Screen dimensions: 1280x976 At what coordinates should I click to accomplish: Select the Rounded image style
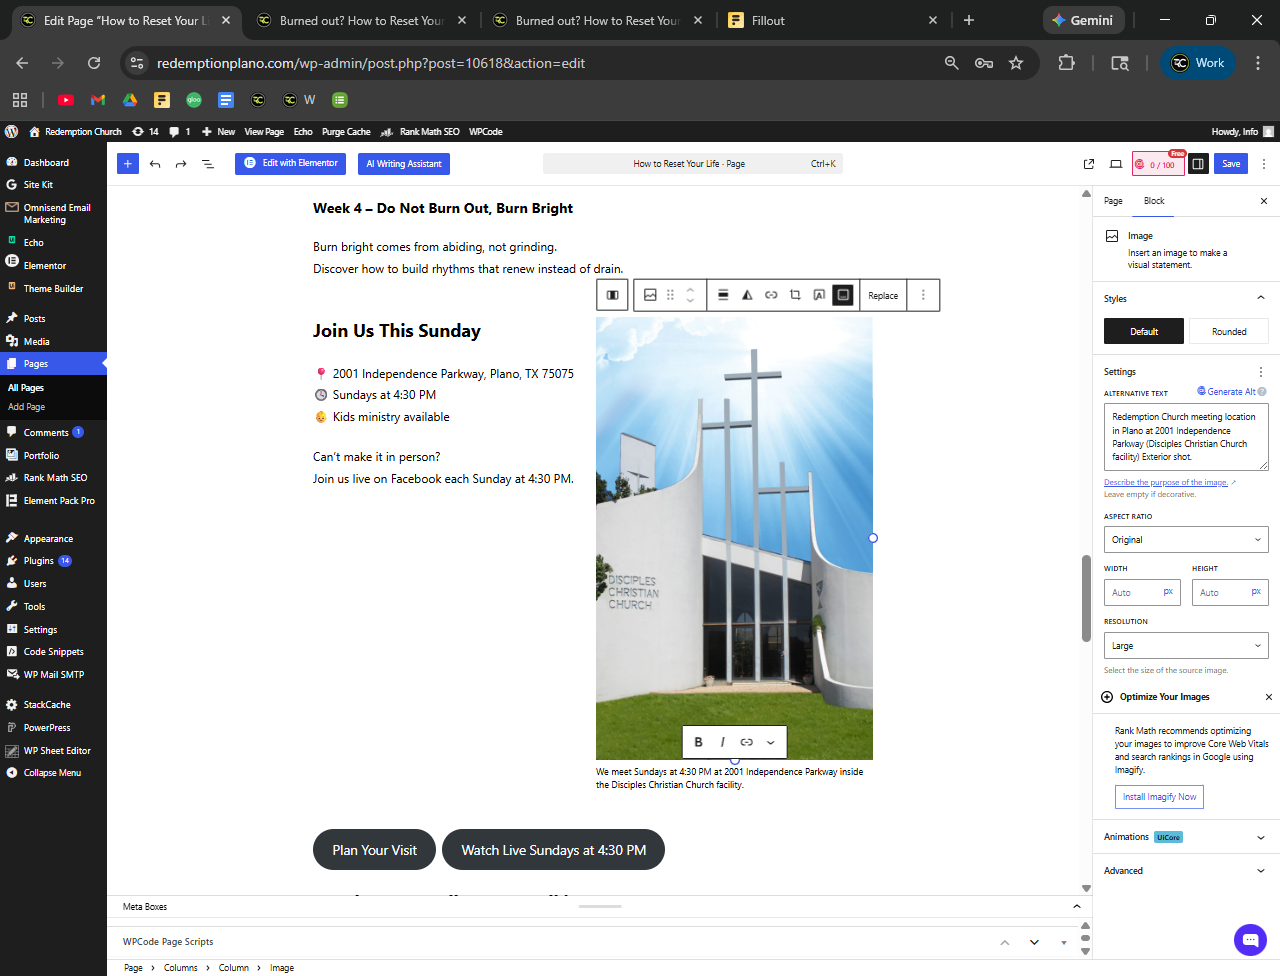pyautogui.click(x=1229, y=332)
